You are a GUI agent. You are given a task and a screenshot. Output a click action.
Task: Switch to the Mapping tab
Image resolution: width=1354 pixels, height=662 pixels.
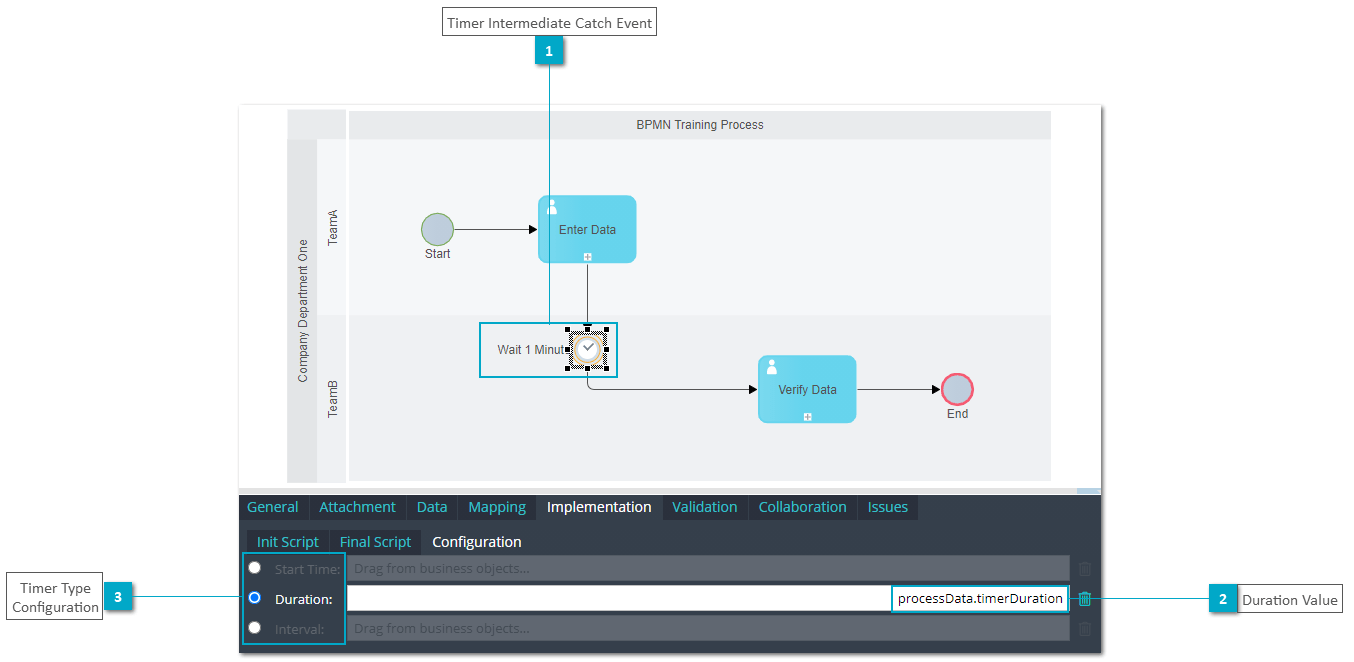tap(497, 507)
